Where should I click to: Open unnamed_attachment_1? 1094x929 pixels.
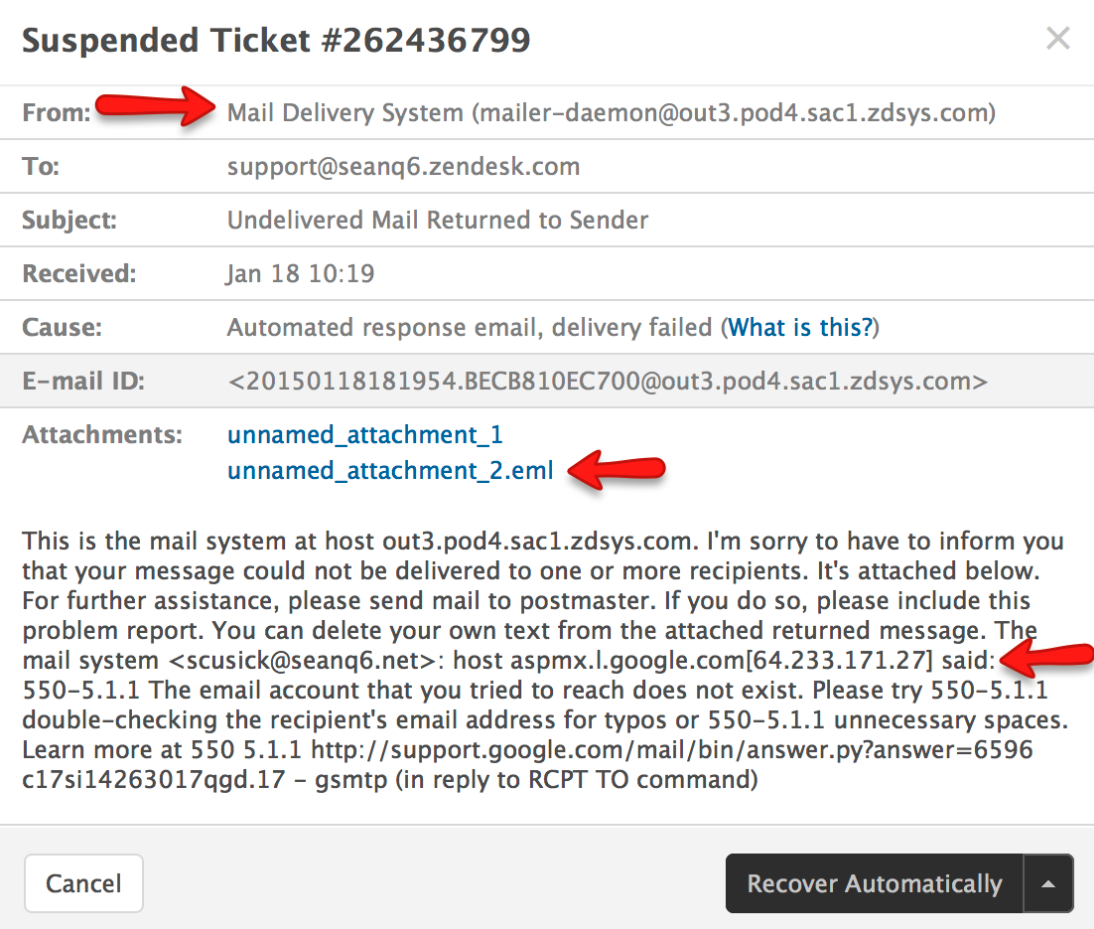pyautogui.click(x=365, y=435)
